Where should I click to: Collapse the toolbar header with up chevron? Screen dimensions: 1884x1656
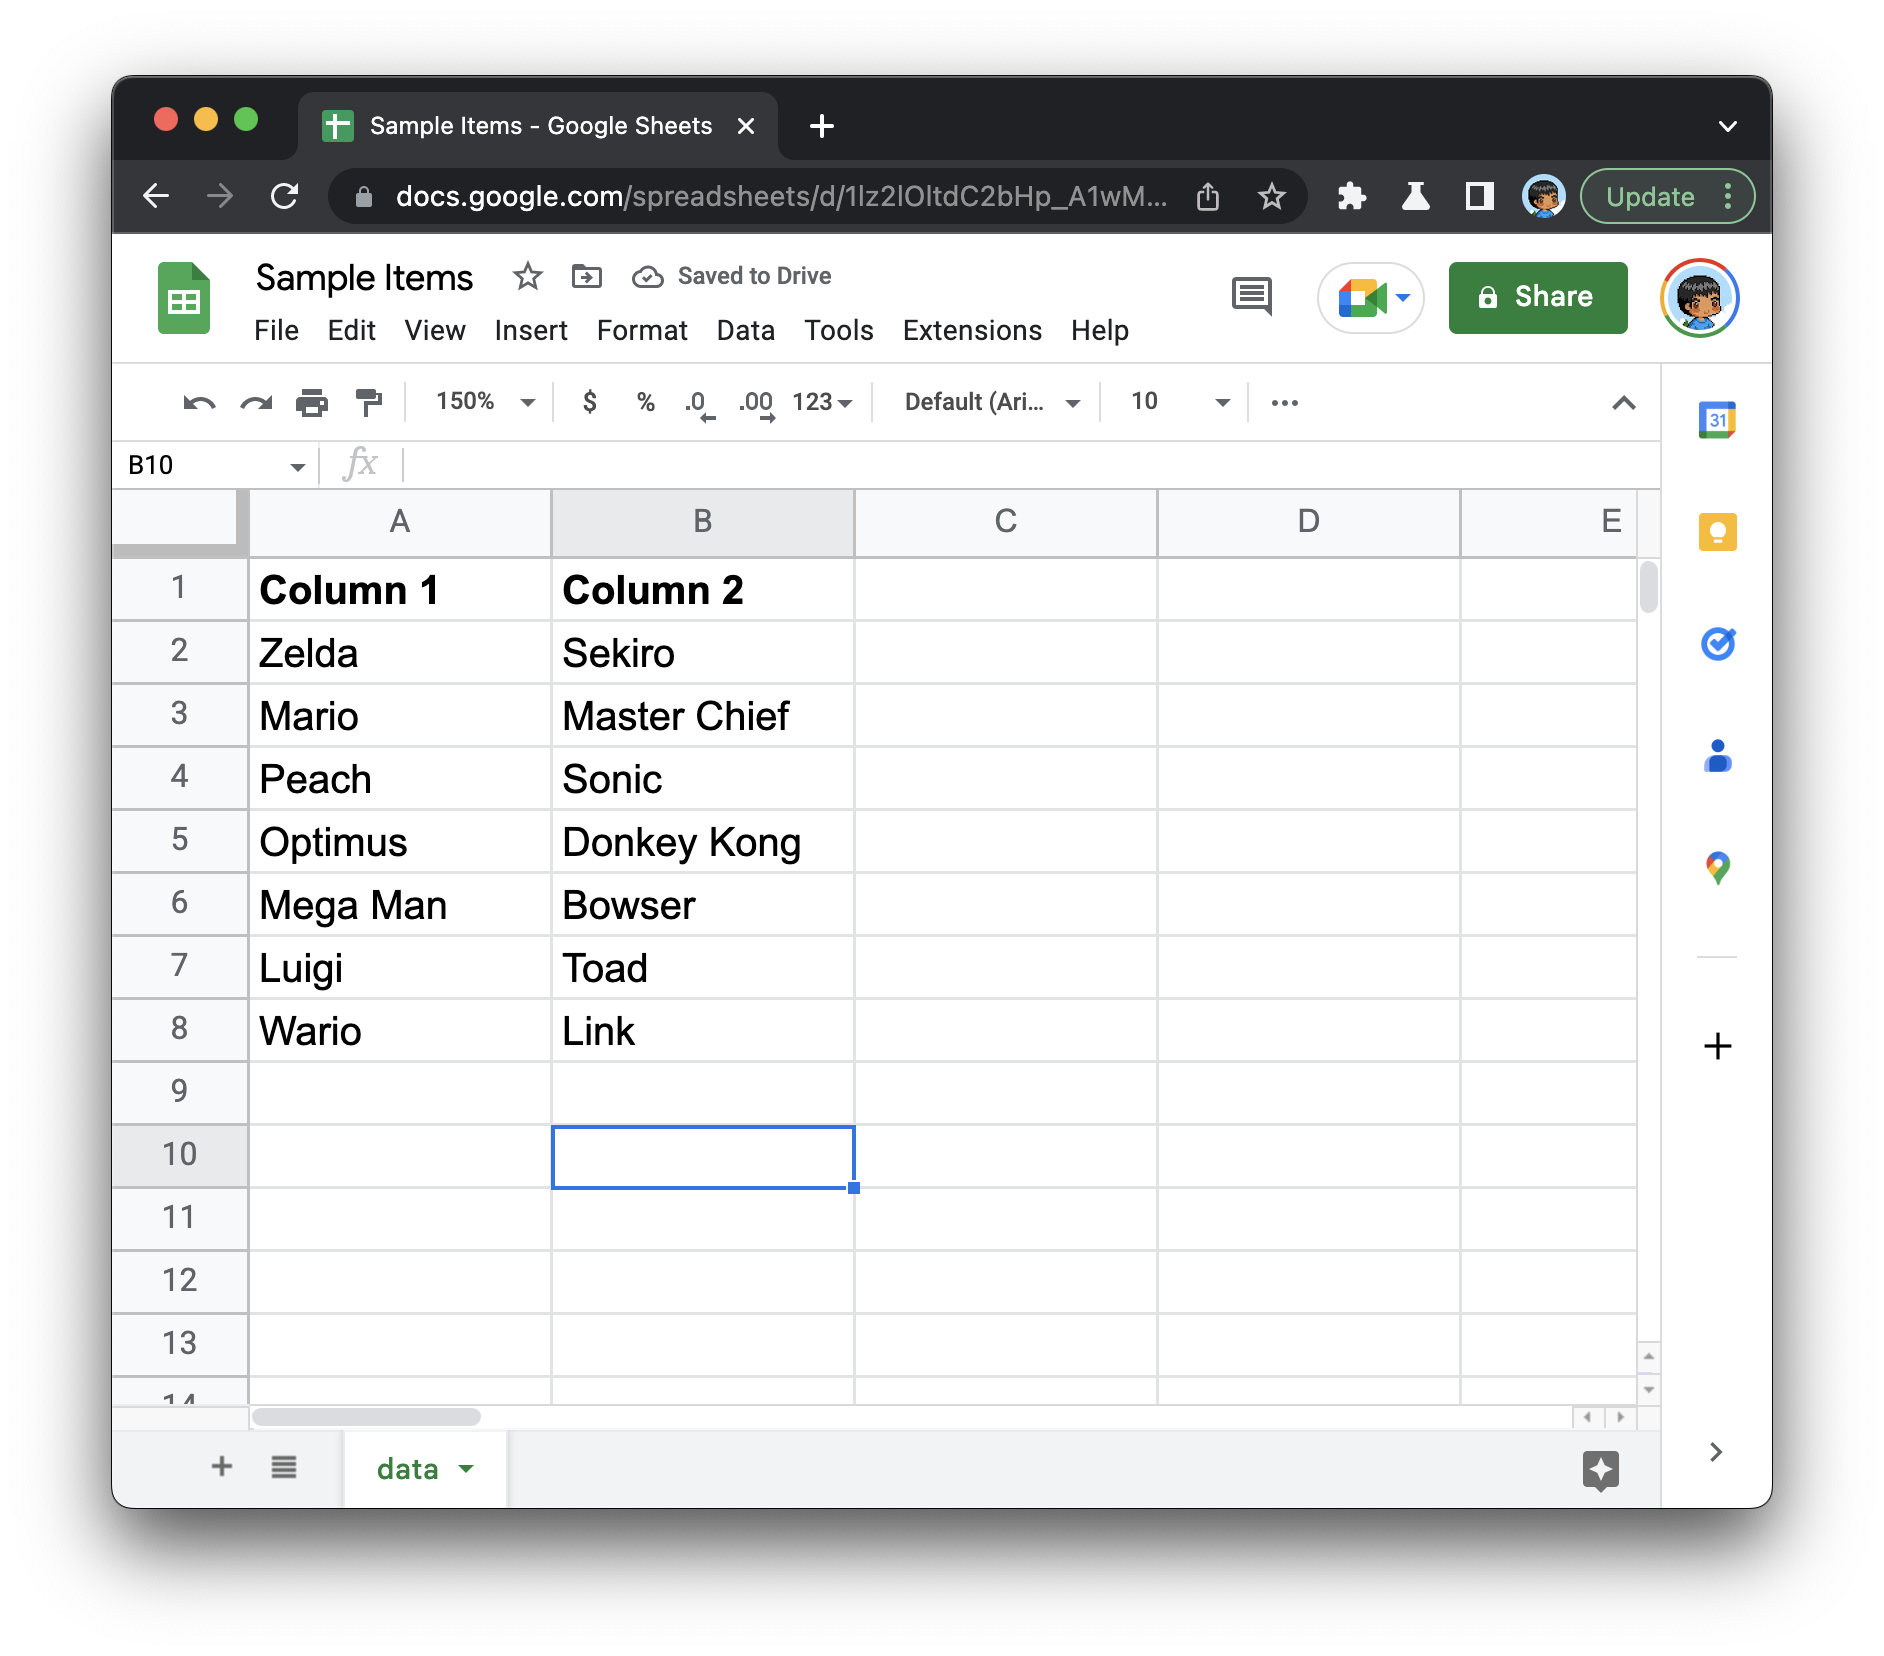(1623, 403)
